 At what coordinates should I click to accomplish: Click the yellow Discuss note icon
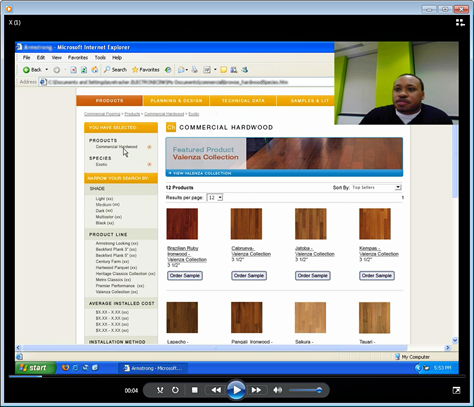(224, 70)
